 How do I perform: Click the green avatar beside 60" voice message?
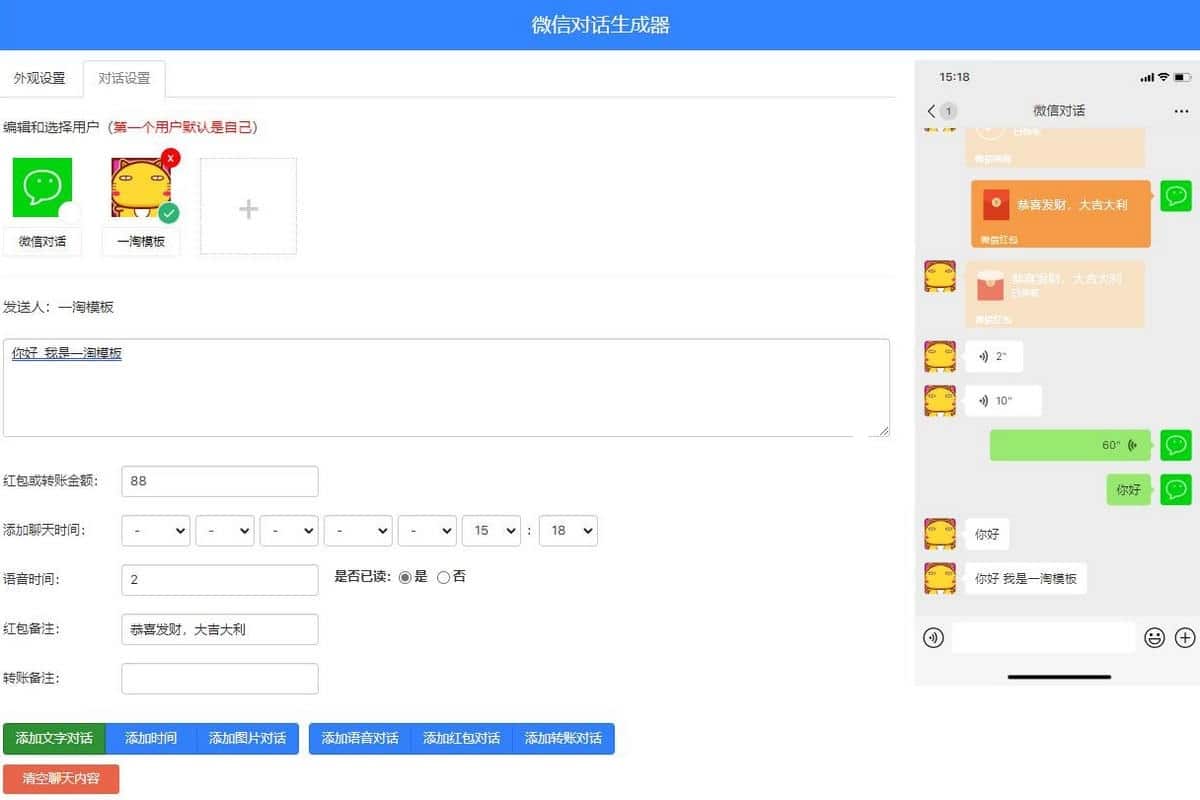pyautogui.click(x=1176, y=445)
